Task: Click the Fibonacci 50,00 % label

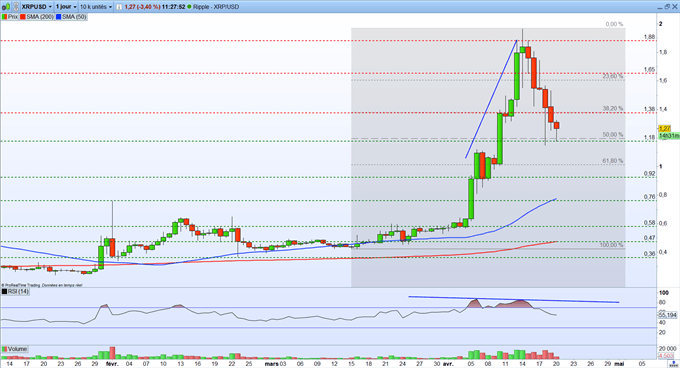Action: 613,135
